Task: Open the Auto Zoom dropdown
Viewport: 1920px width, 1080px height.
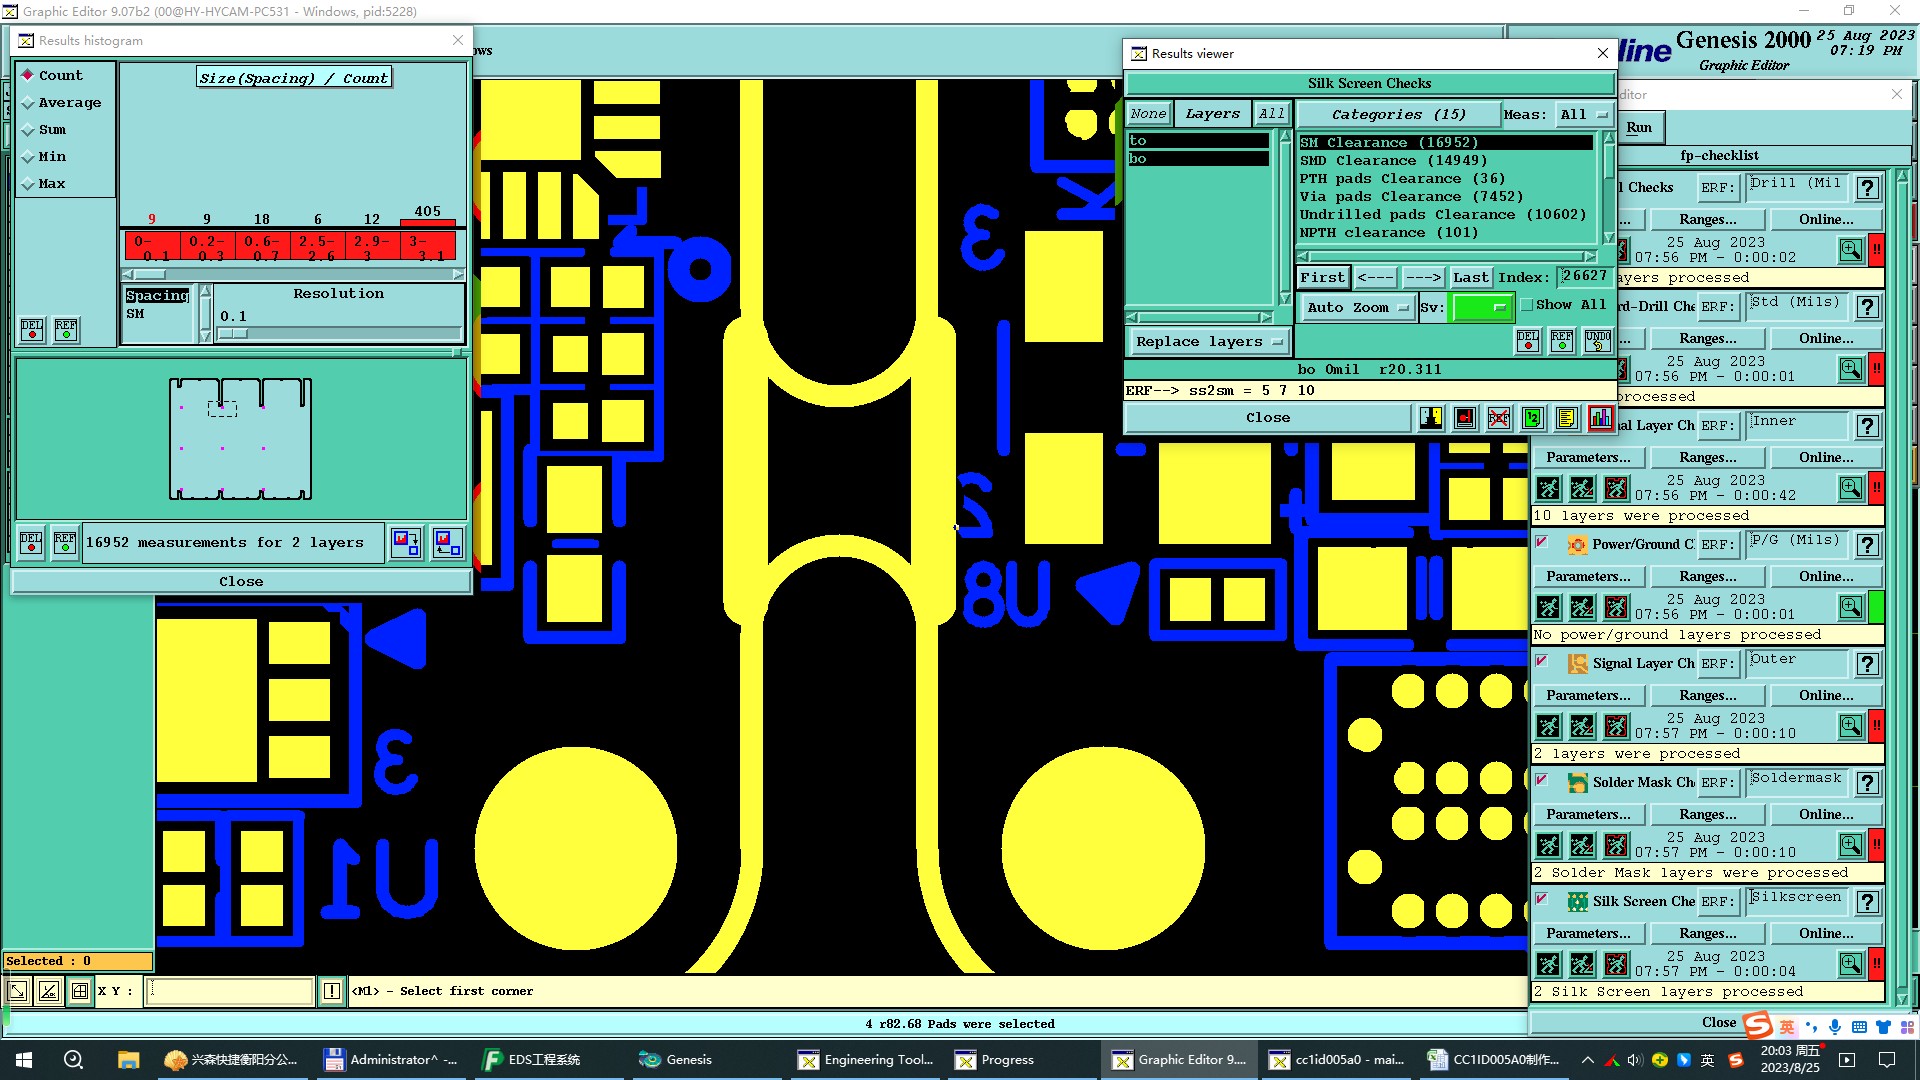Action: pyautogui.click(x=1357, y=308)
